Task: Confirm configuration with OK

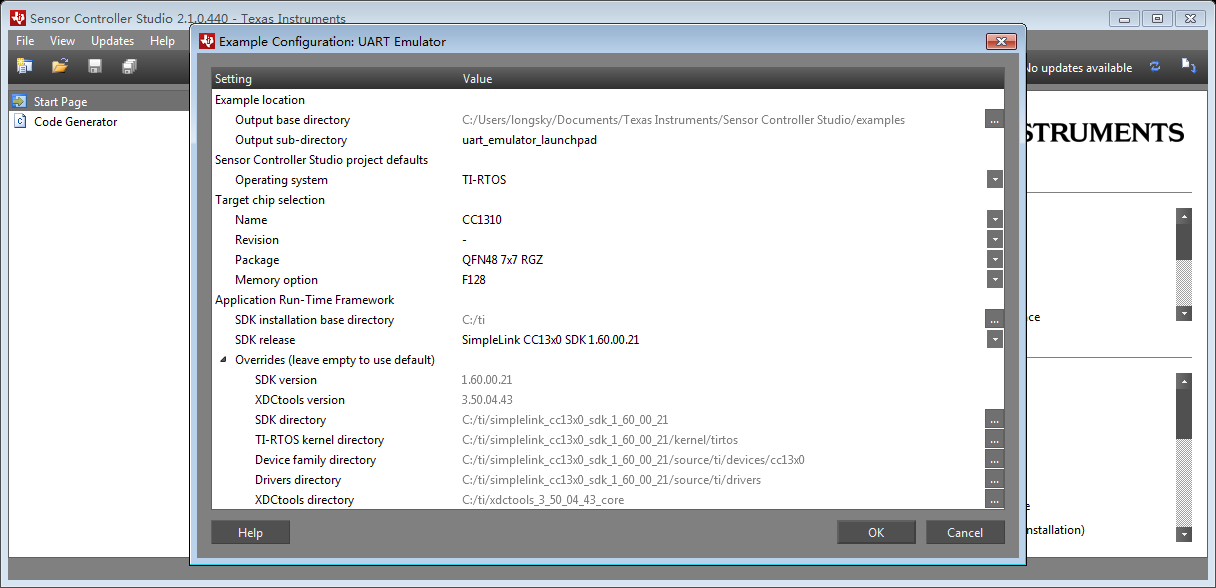Action: click(876, 532)
